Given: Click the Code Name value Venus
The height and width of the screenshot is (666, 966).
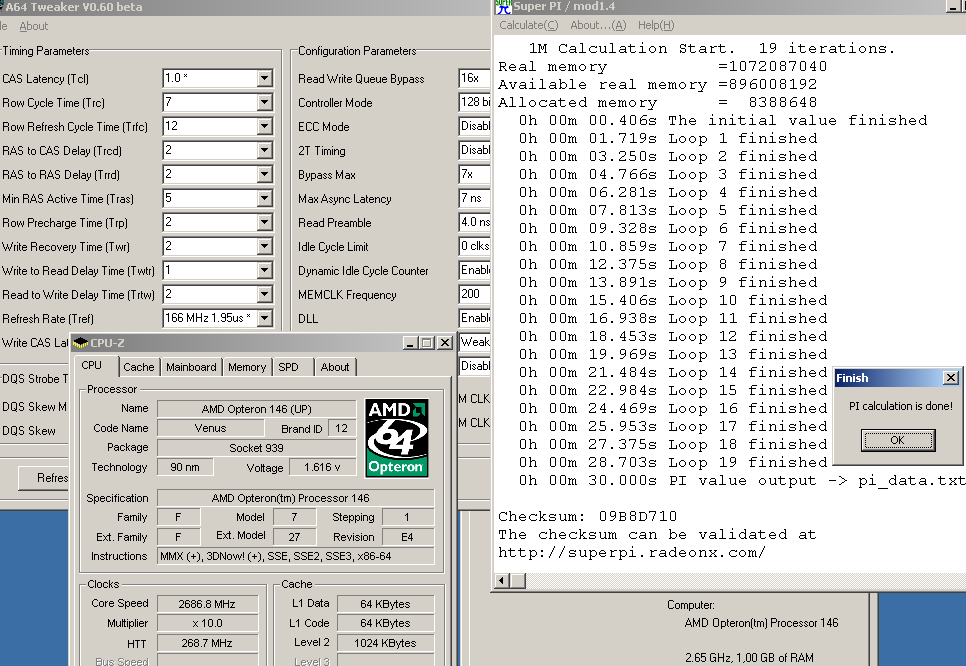Looking at the screenshot, I should click(x=210, y=428).
